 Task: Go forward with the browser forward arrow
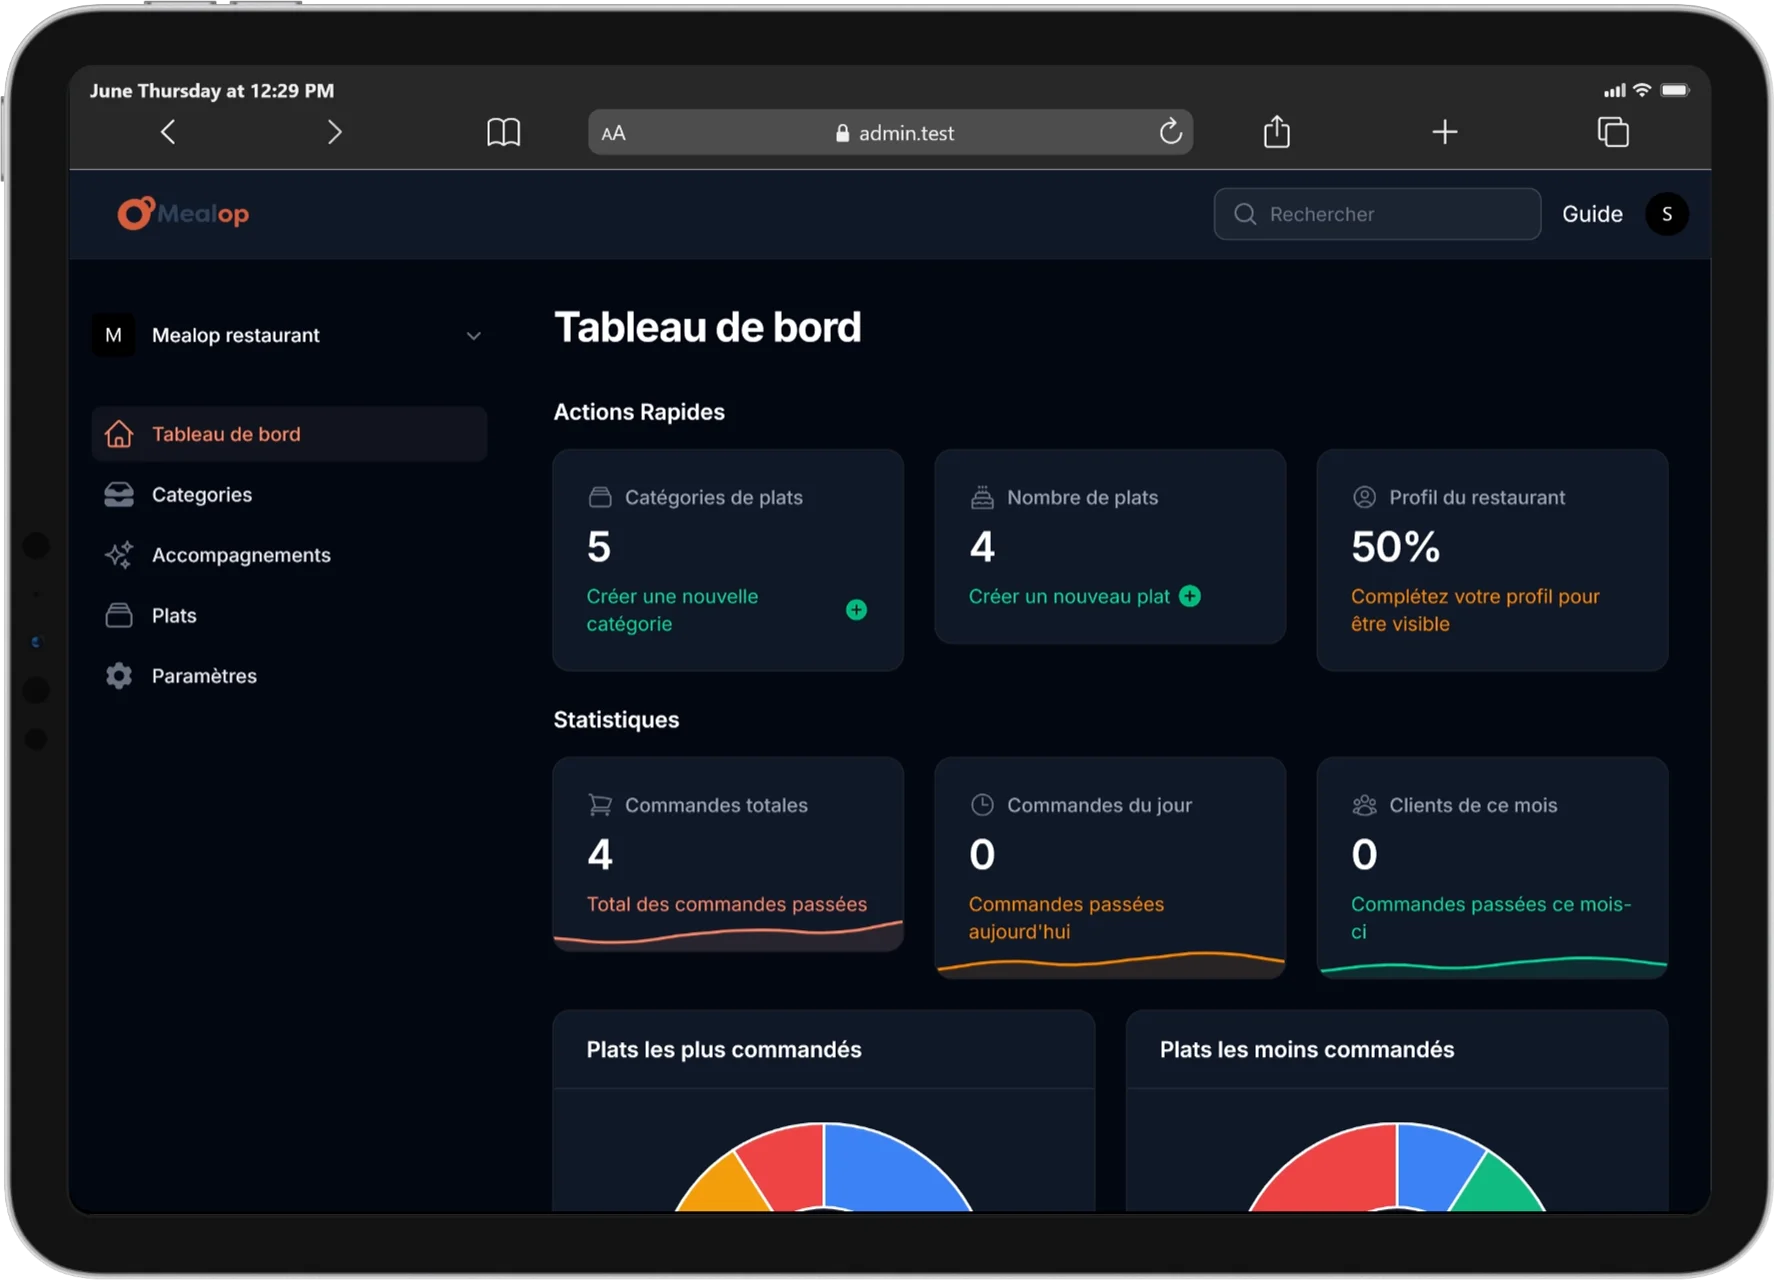pos(334,132)
